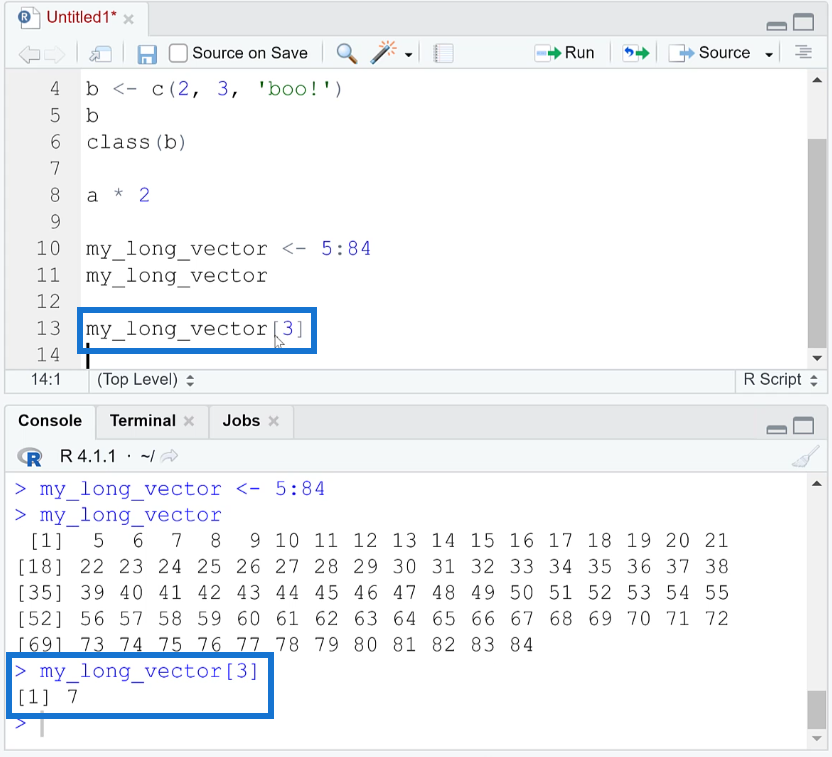The width and height of the screenshot is (832, 757).
Task: Maximize the source editor pane
Action: (804, 22)
